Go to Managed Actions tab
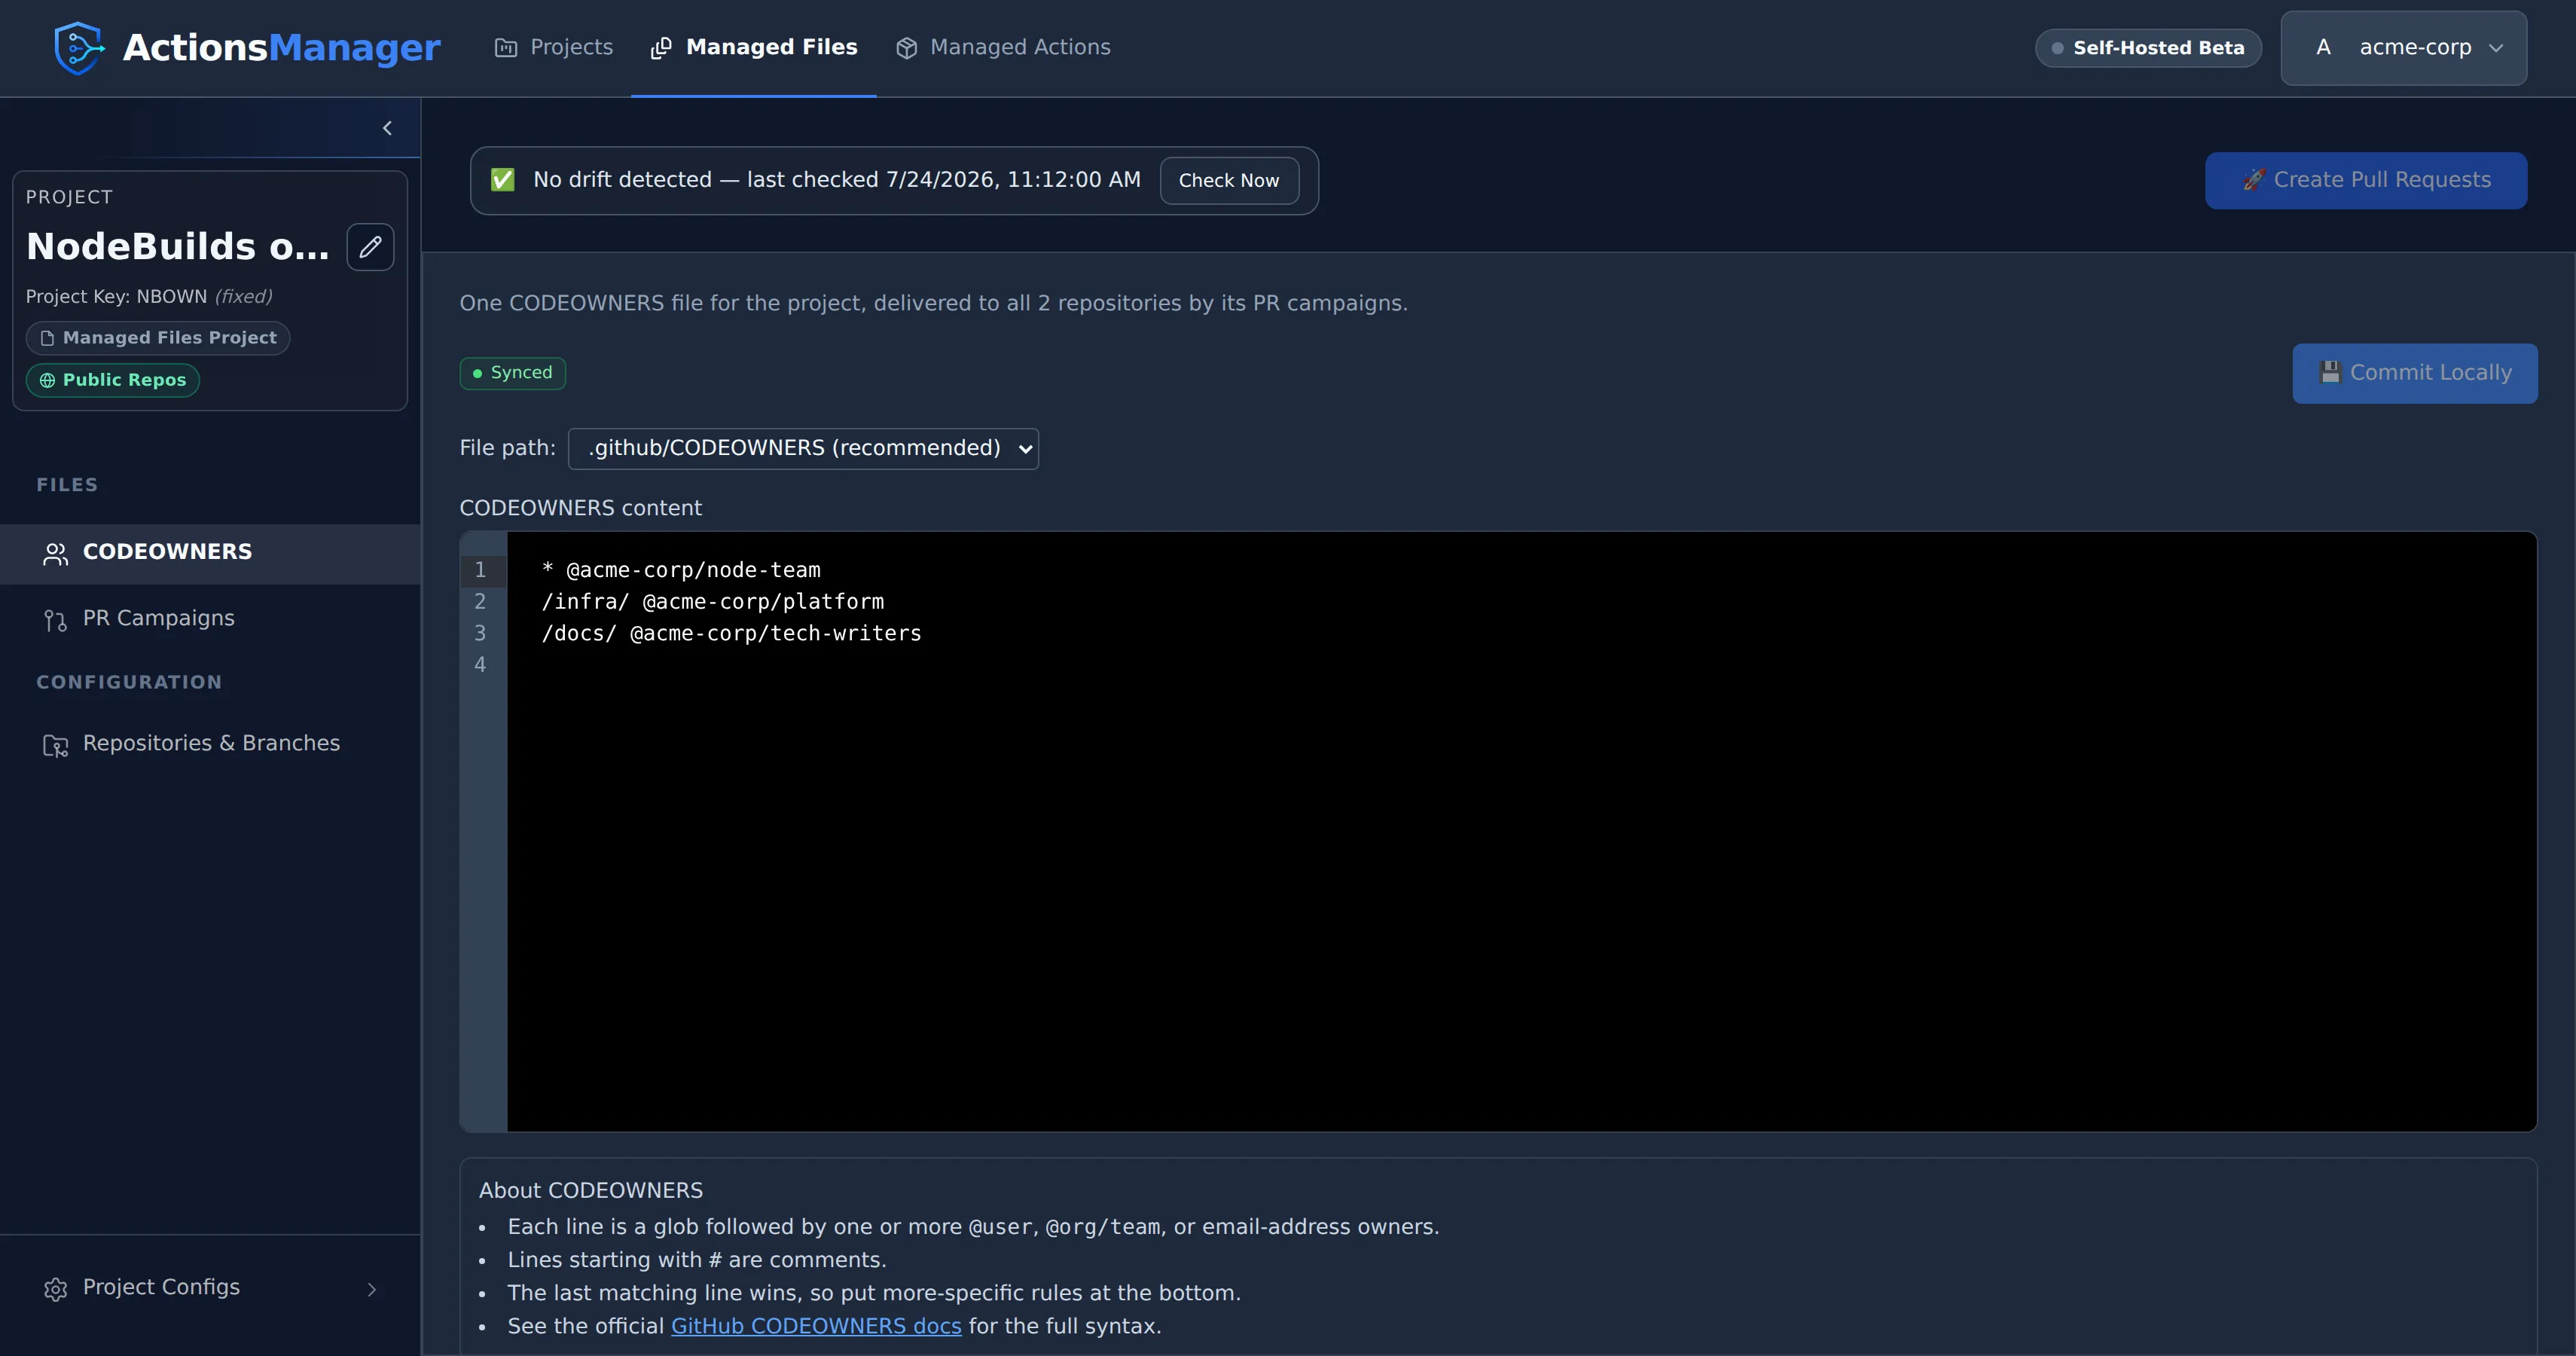This screenshot has height=1356, width=2576. coord(1003,48)
